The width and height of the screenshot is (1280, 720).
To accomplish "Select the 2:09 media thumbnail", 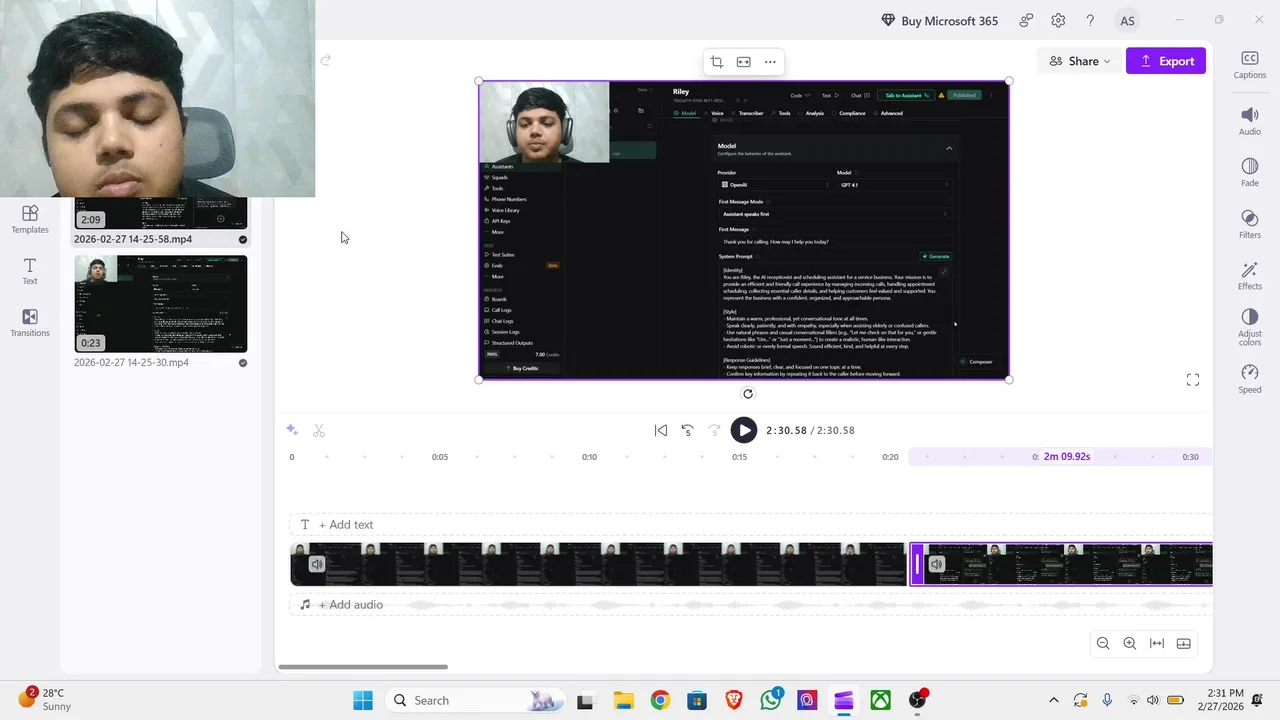I will pyautogui.click(x=160, y=213).
